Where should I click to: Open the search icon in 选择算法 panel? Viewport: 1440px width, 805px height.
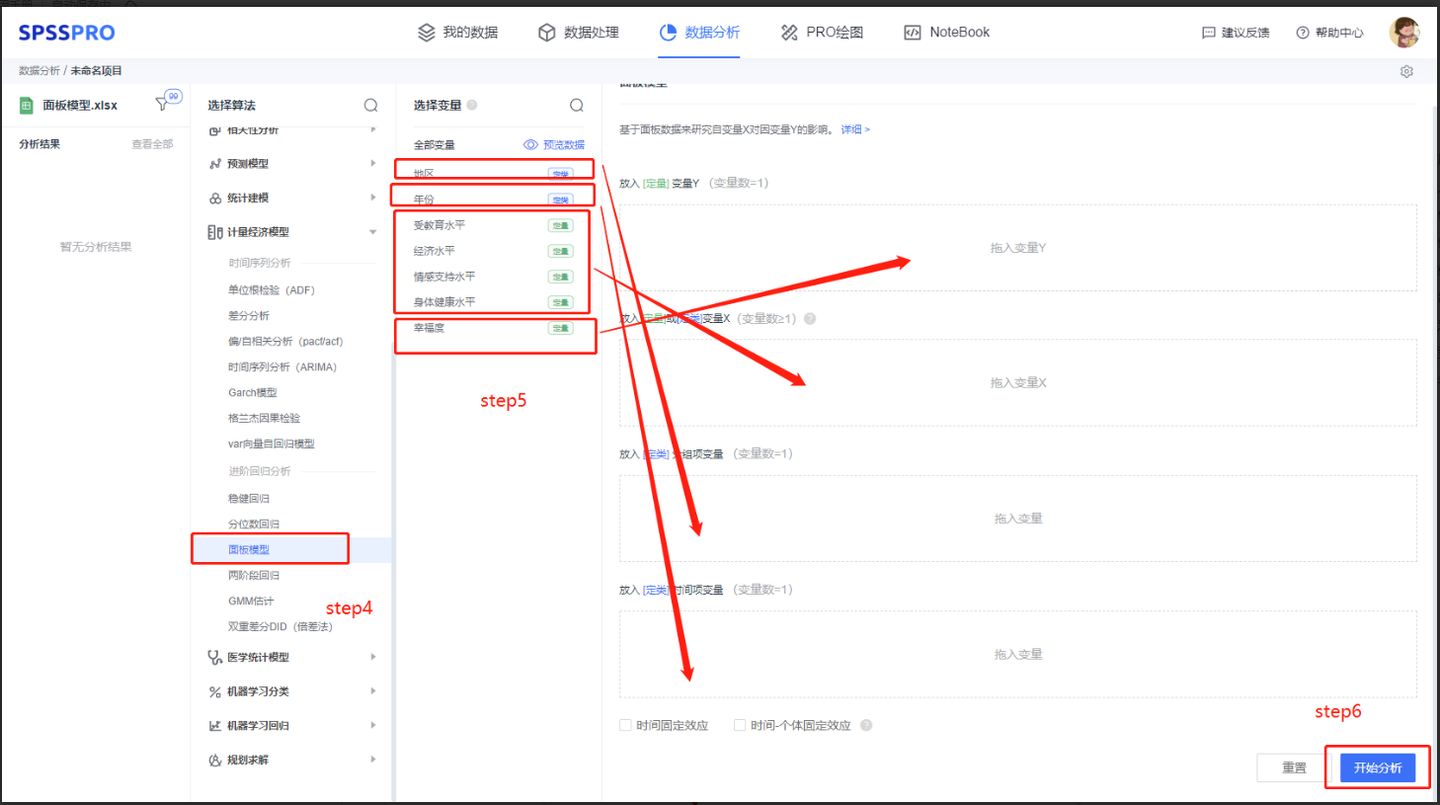370,104
